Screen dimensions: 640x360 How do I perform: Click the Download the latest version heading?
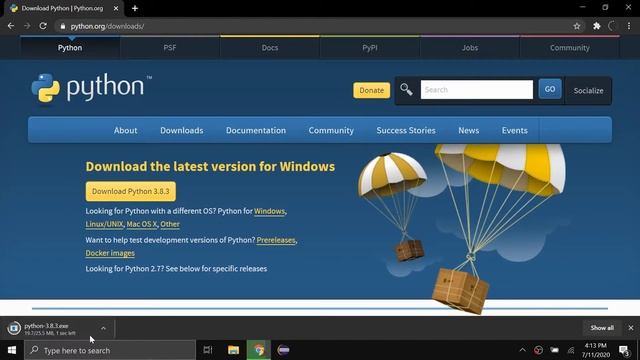[x=210, y=167]
